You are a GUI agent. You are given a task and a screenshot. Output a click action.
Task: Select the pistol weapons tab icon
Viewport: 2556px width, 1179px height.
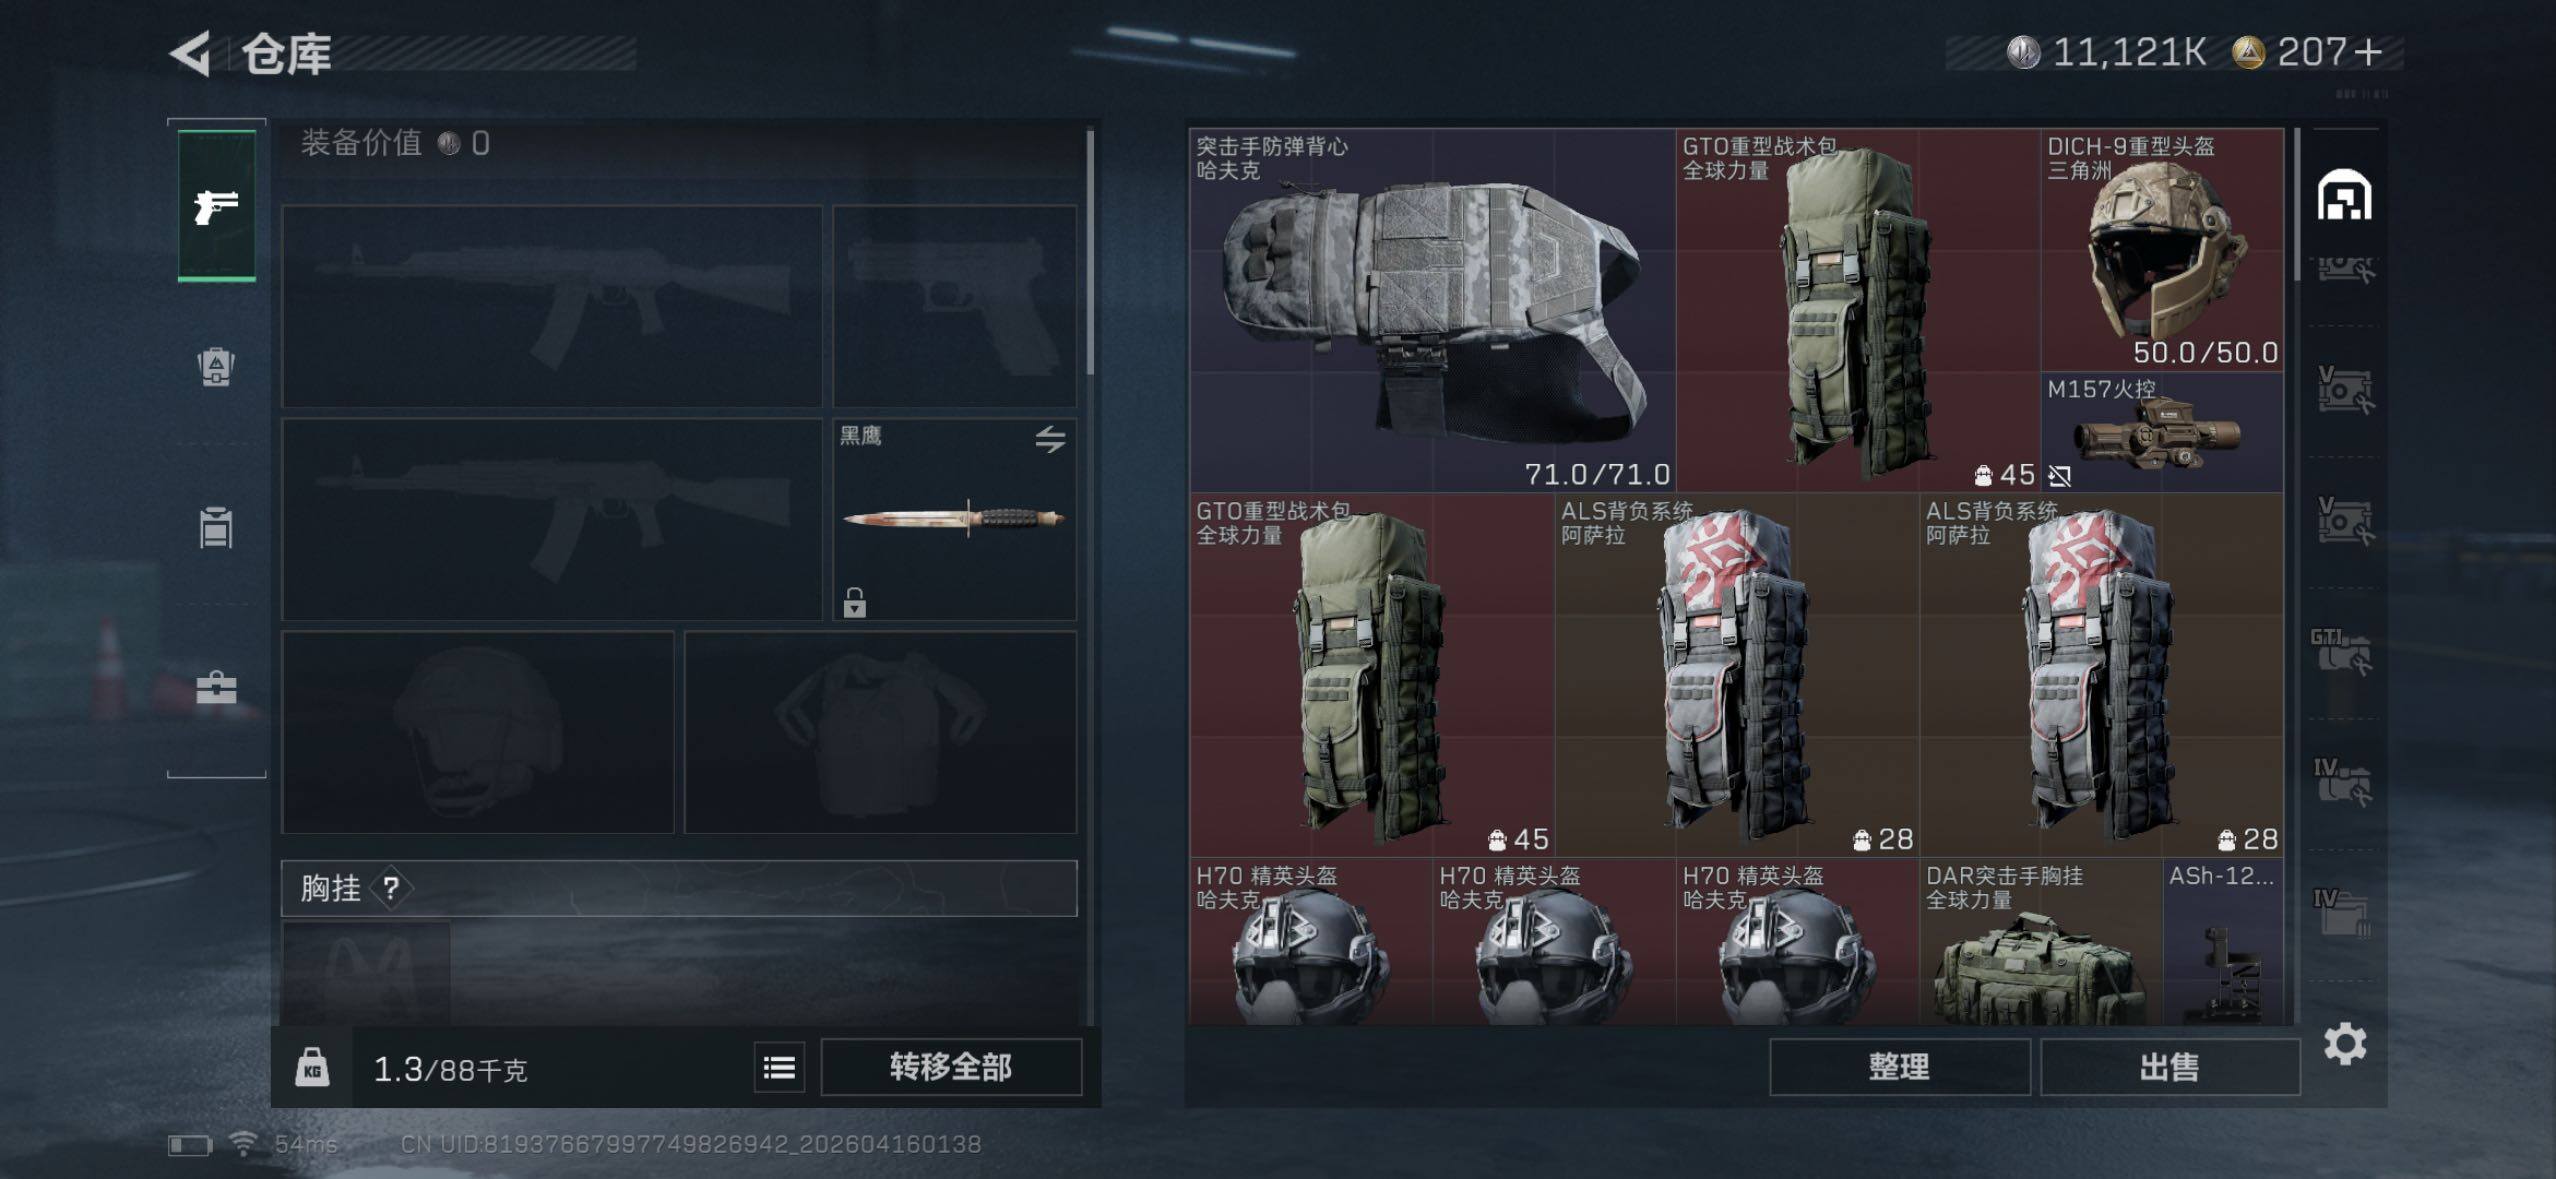216,206
